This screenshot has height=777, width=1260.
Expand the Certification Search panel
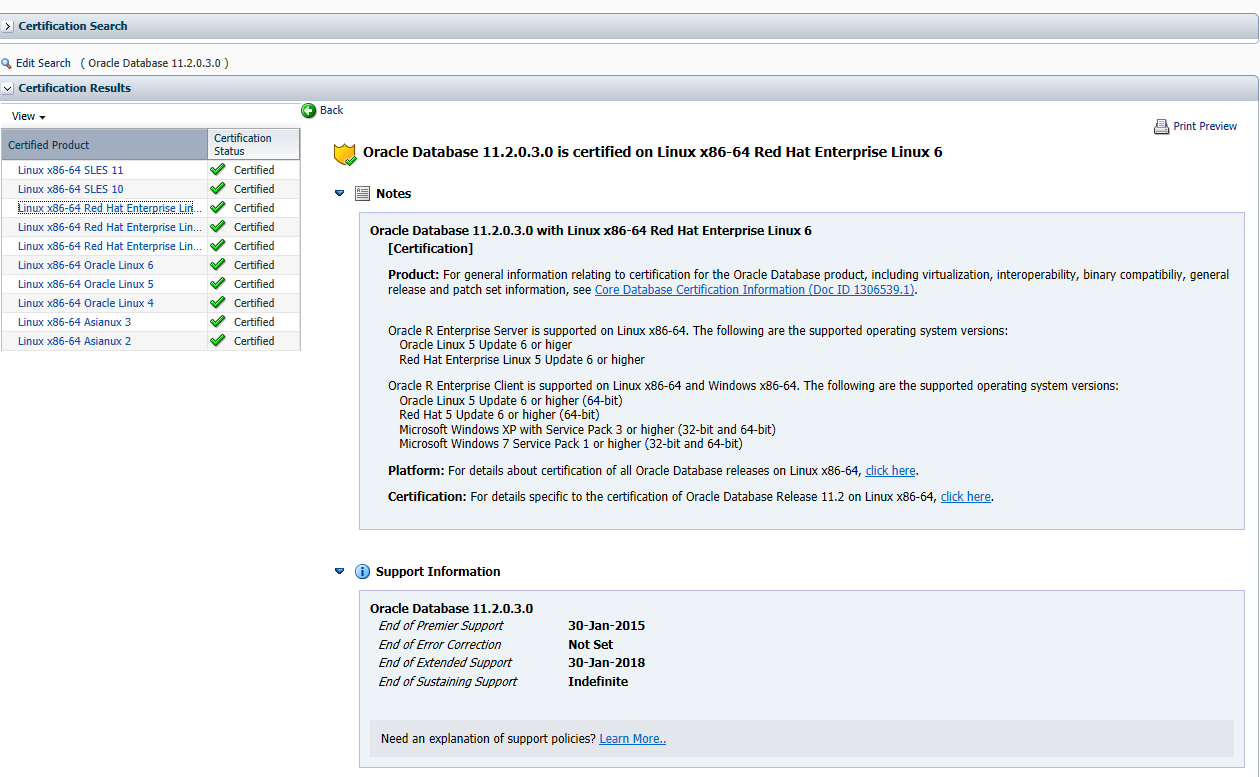tap(8, 26)
